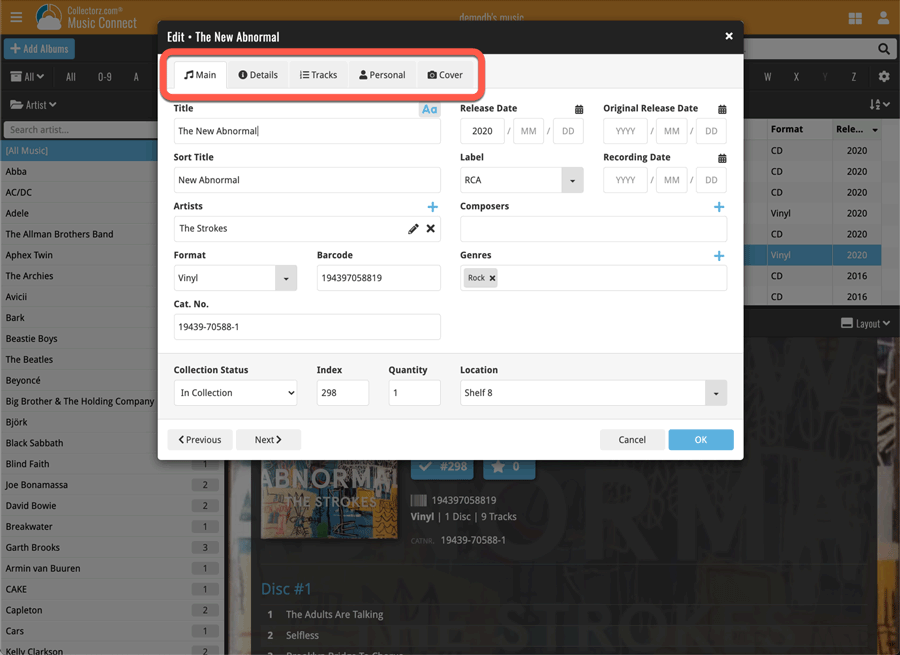Click the Index field showing 298

click(343, 393)
